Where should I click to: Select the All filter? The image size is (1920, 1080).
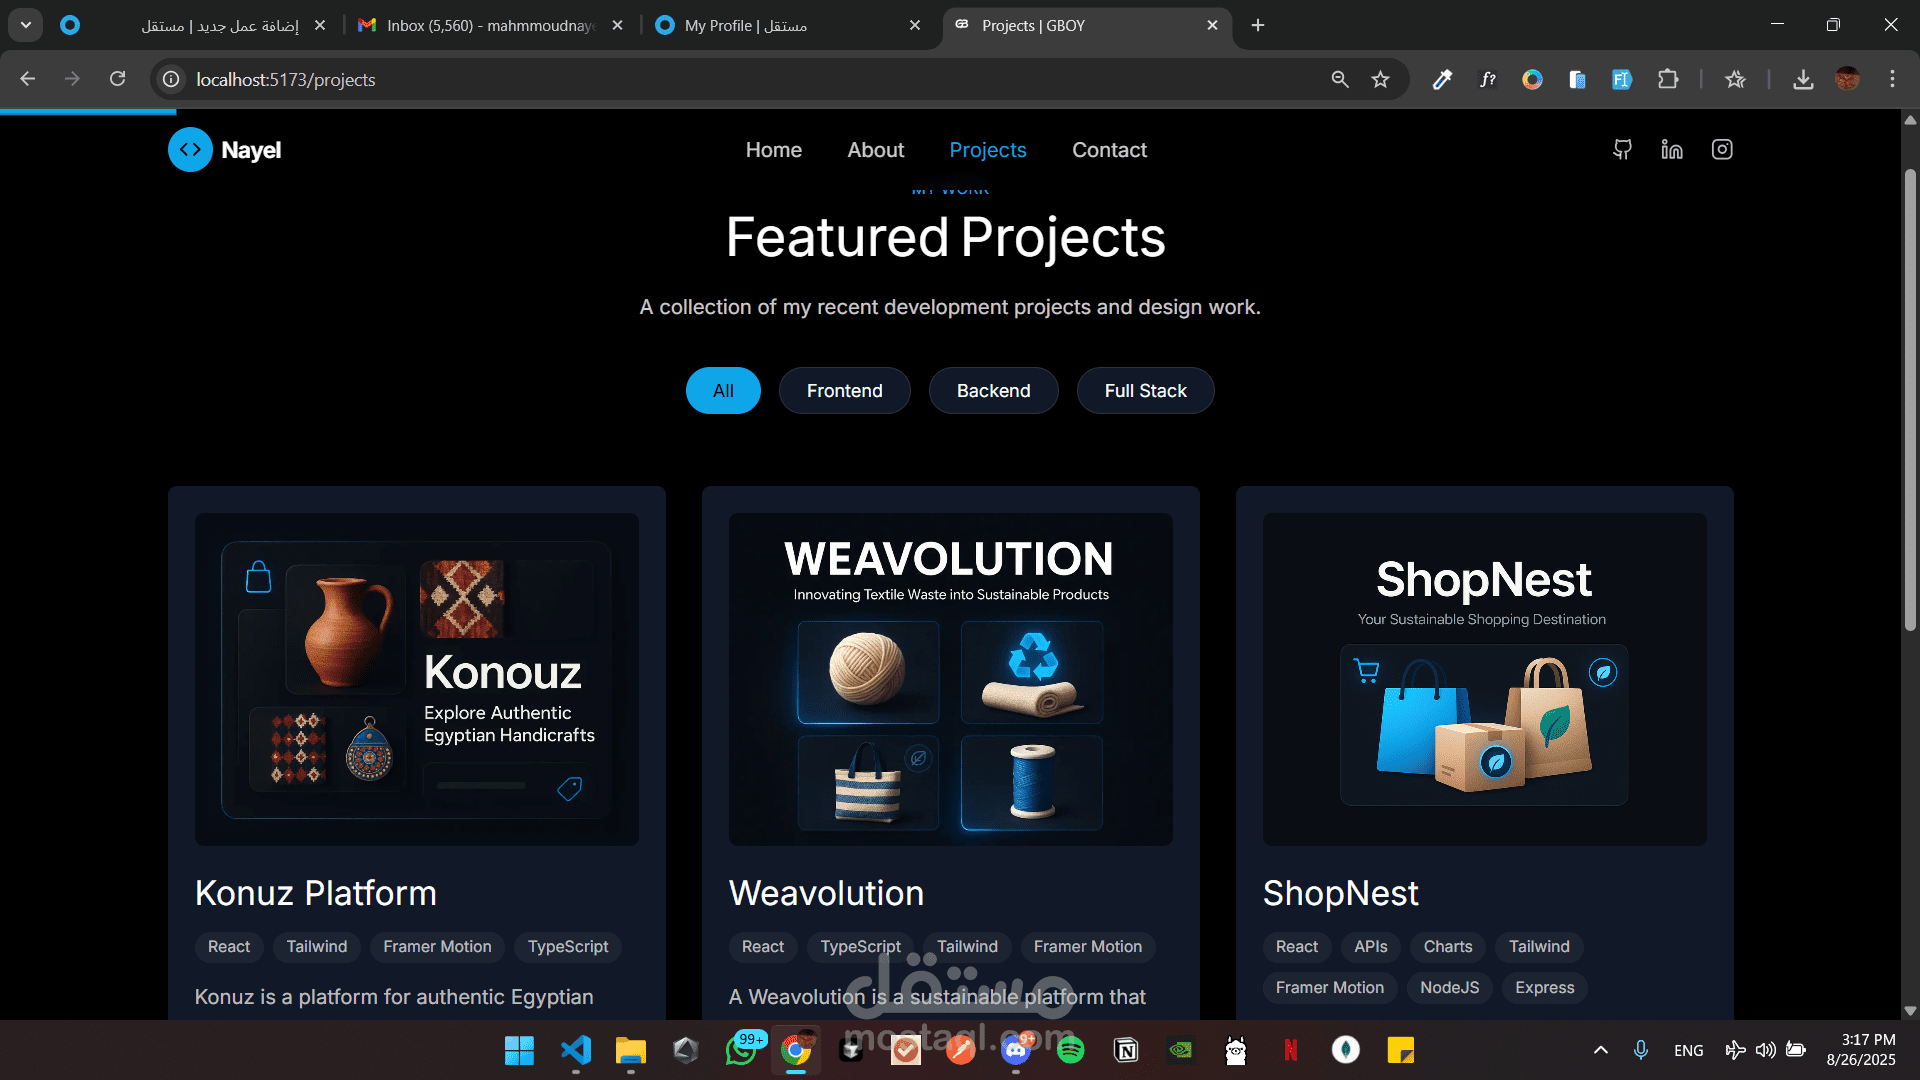coord(723,391)
